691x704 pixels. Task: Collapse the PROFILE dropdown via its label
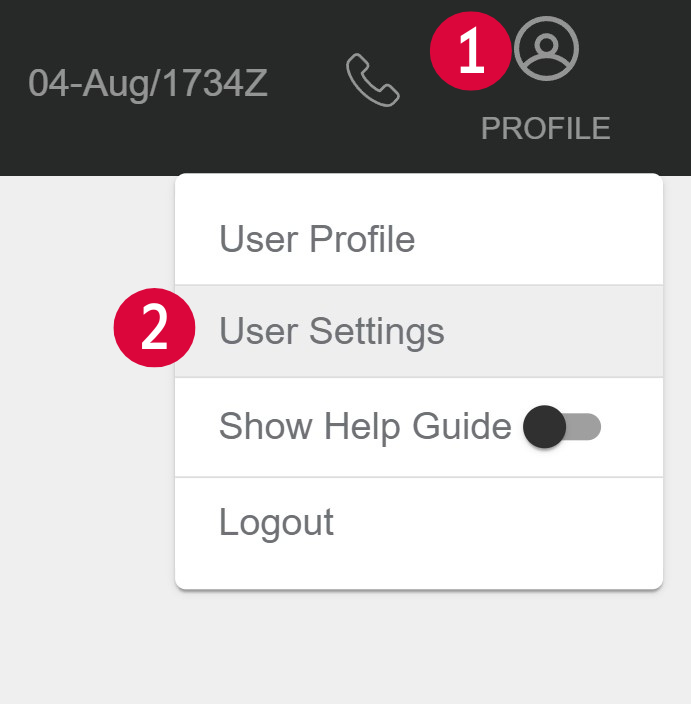pos(546,128)
